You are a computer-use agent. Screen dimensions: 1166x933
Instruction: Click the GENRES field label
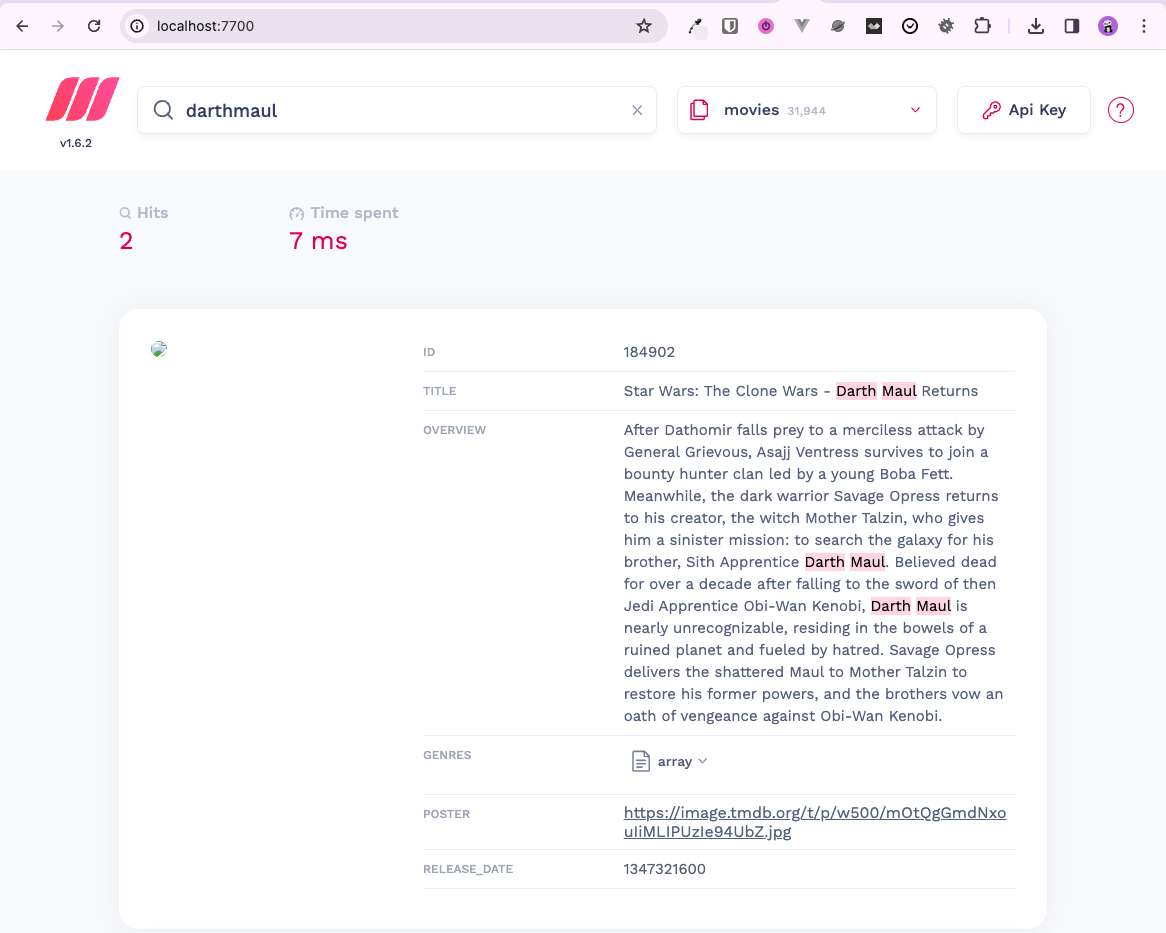(447, 755)
